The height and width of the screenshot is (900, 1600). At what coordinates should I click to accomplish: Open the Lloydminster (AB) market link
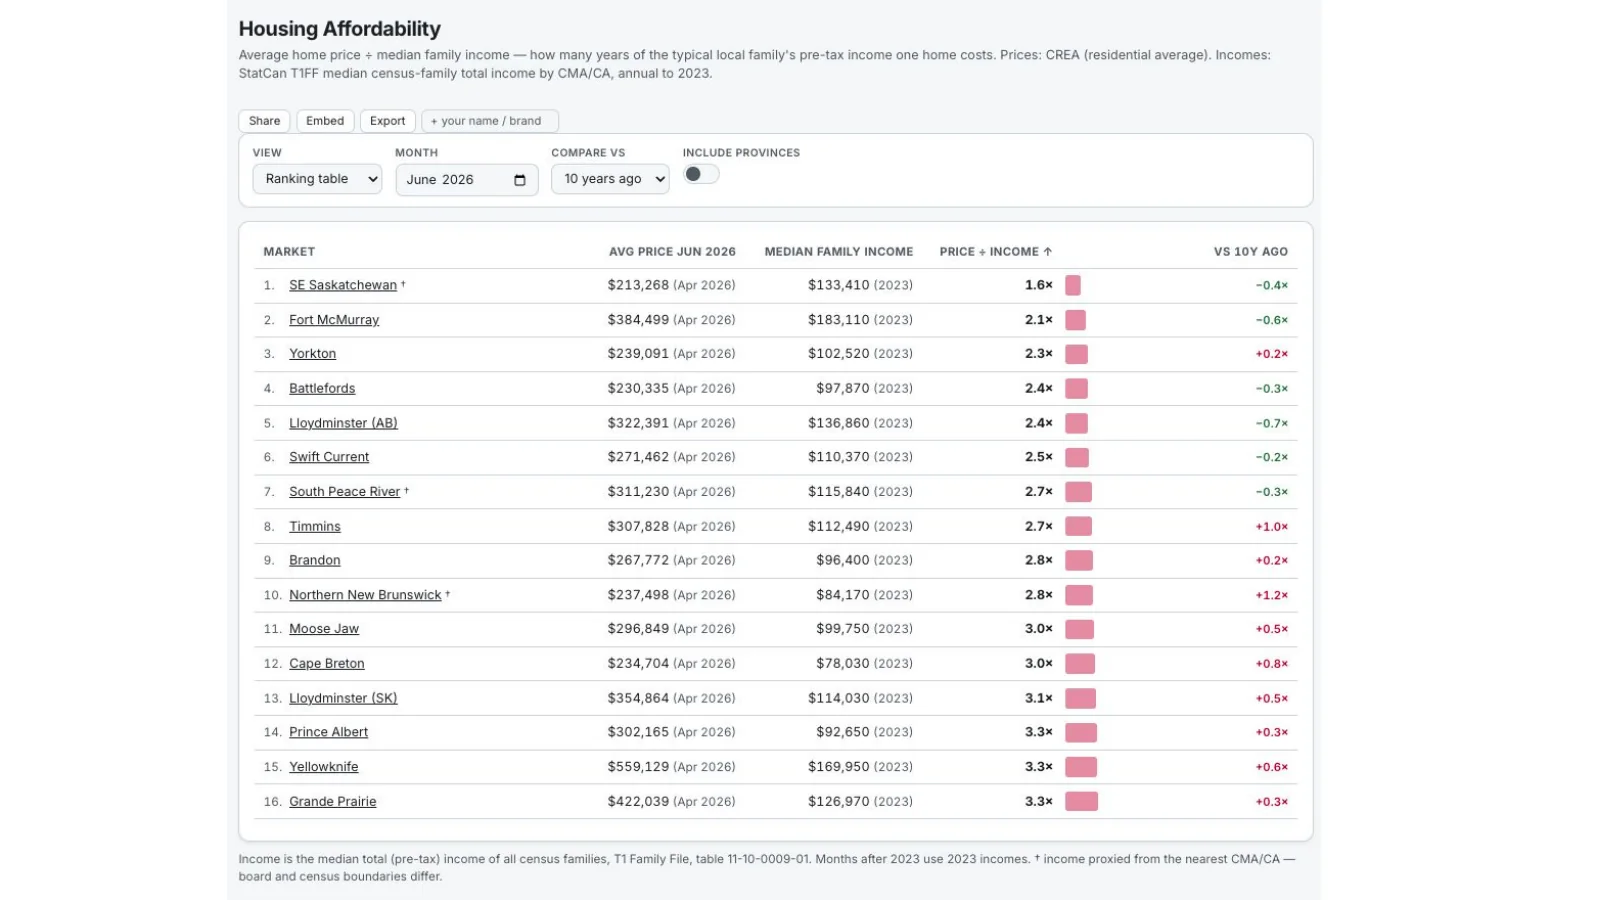343,423
